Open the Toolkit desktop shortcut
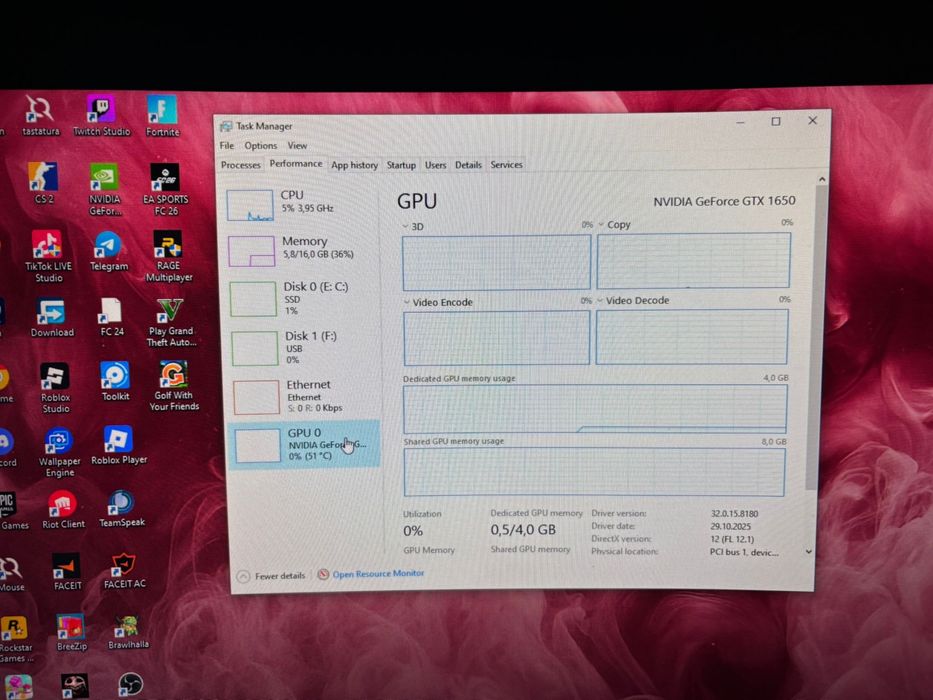 pos(115,381)
